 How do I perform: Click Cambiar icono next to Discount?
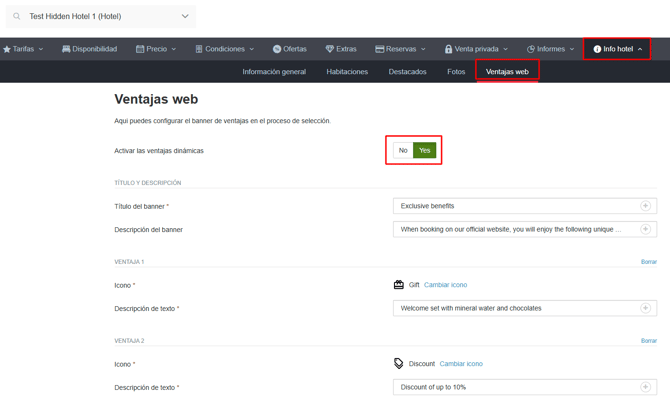[461, 364]
